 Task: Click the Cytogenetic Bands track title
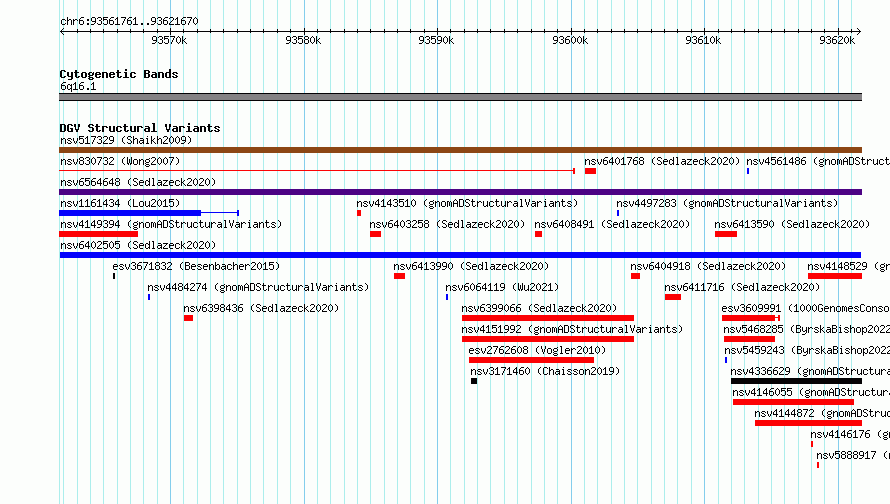[x=119, y=74]
